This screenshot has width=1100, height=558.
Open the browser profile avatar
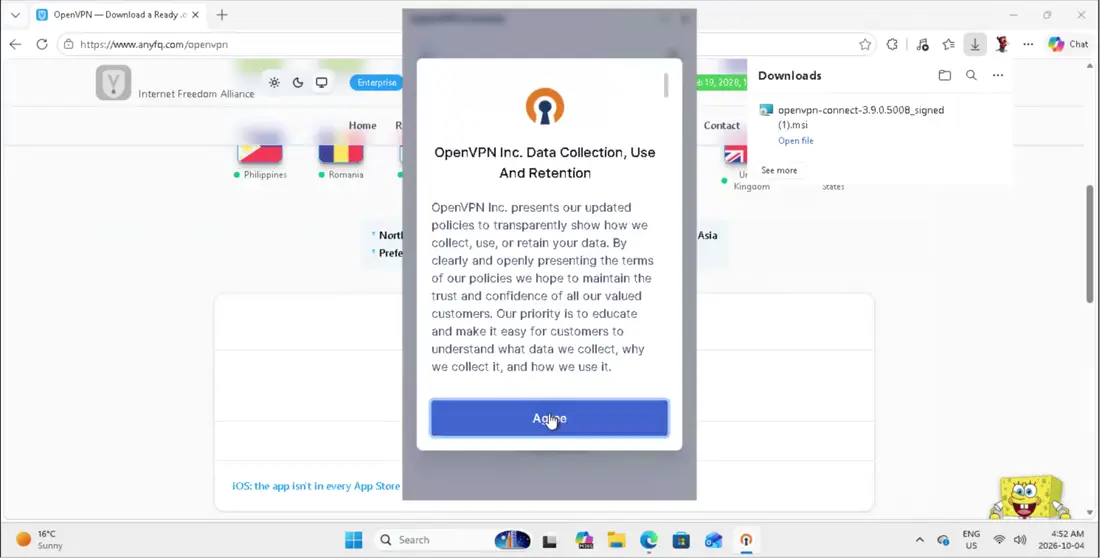[1002, 44]
